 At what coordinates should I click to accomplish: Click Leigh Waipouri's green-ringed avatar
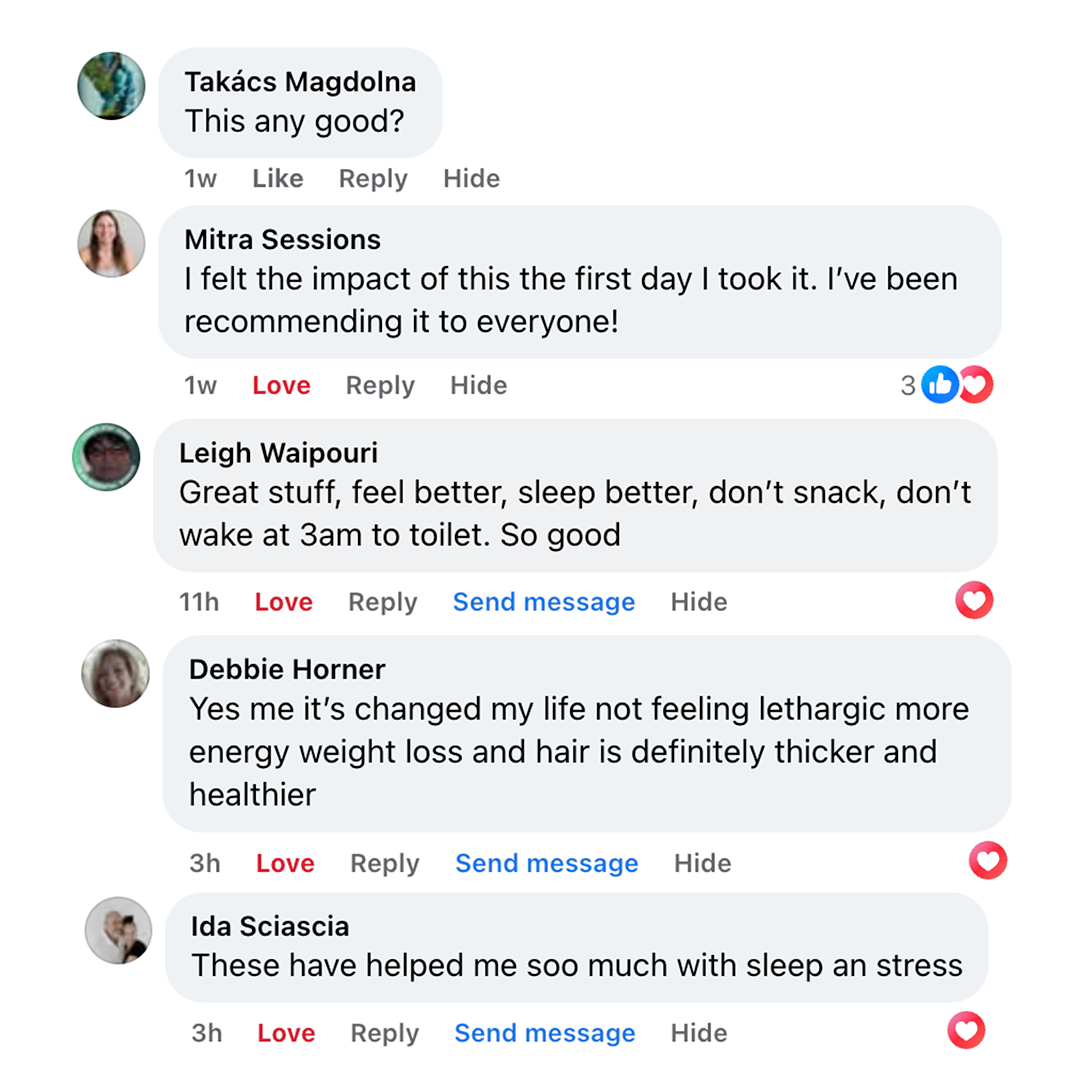[x=106, y=457]
